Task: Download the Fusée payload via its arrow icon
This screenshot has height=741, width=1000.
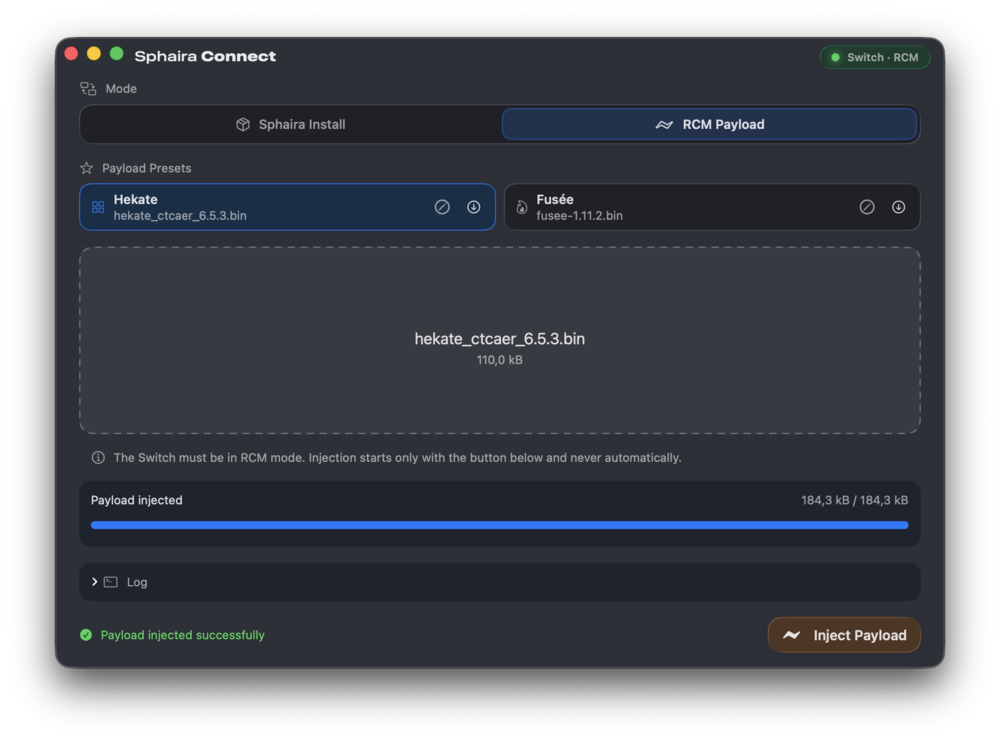Action: 898,207
